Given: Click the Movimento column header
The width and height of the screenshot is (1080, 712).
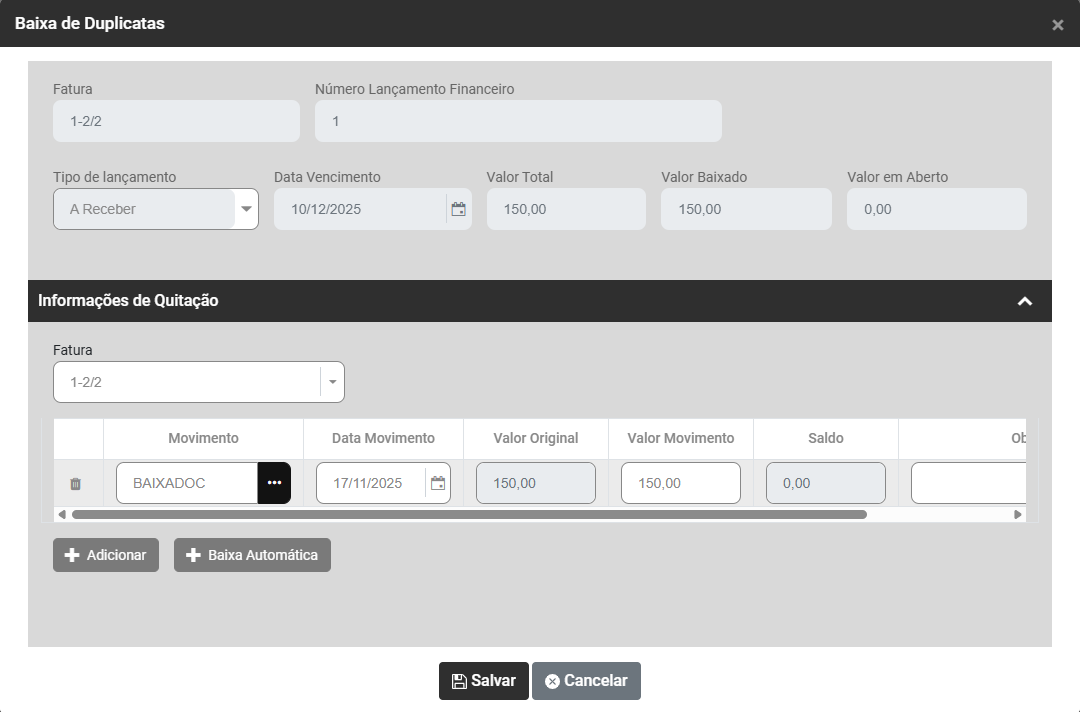Looking at the screenshot, I should (x=203, y=438).
